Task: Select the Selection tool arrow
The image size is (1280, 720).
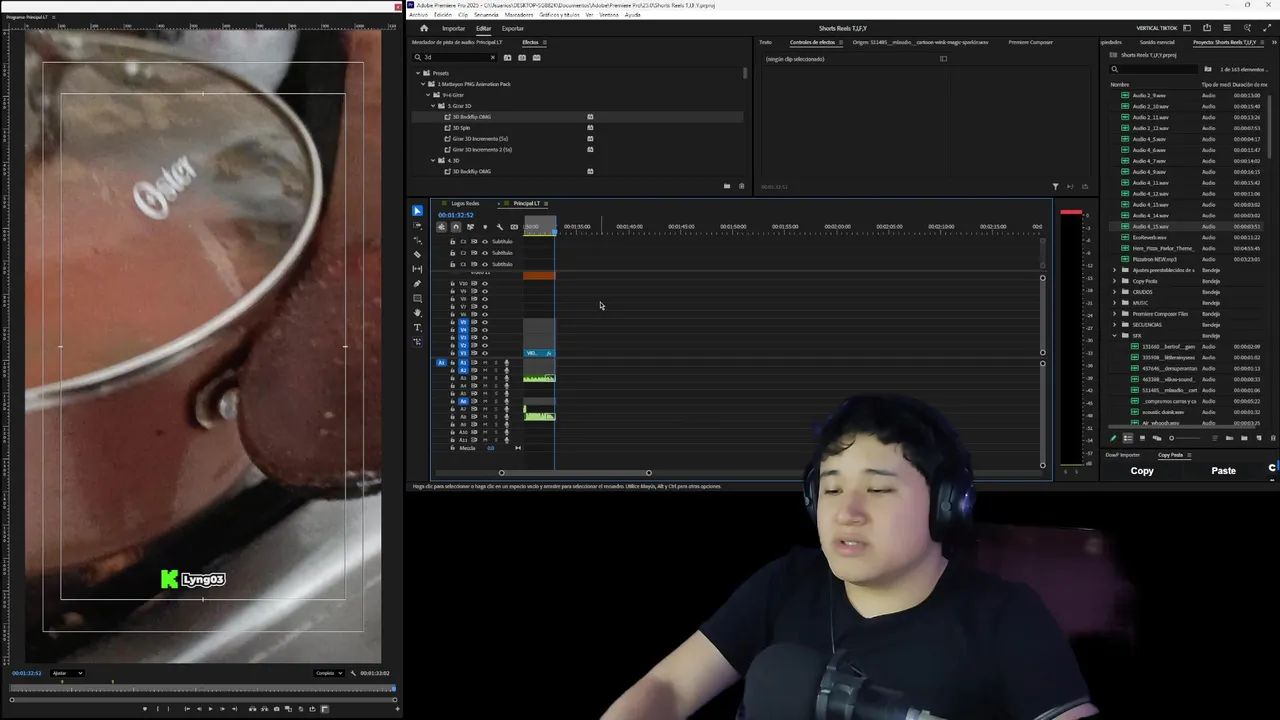Action: [417, 211]
